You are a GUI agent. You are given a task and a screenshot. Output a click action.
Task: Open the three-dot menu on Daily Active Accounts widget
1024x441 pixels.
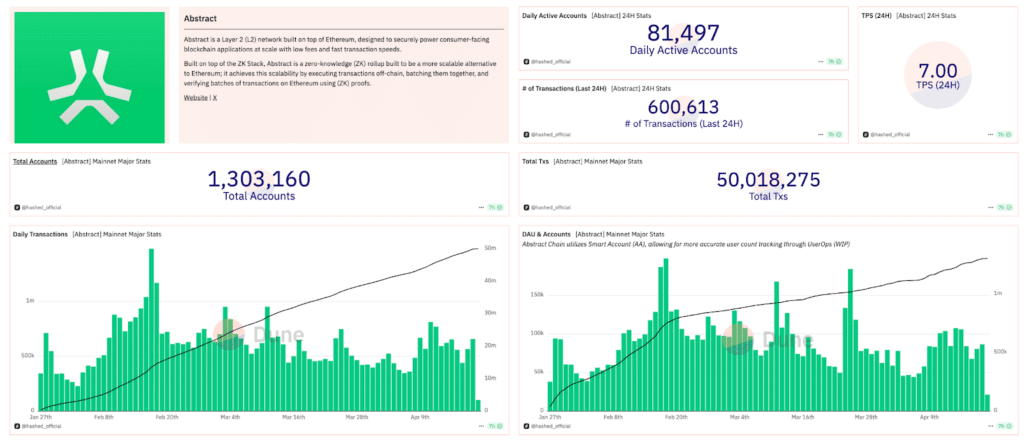click(821, 61)
